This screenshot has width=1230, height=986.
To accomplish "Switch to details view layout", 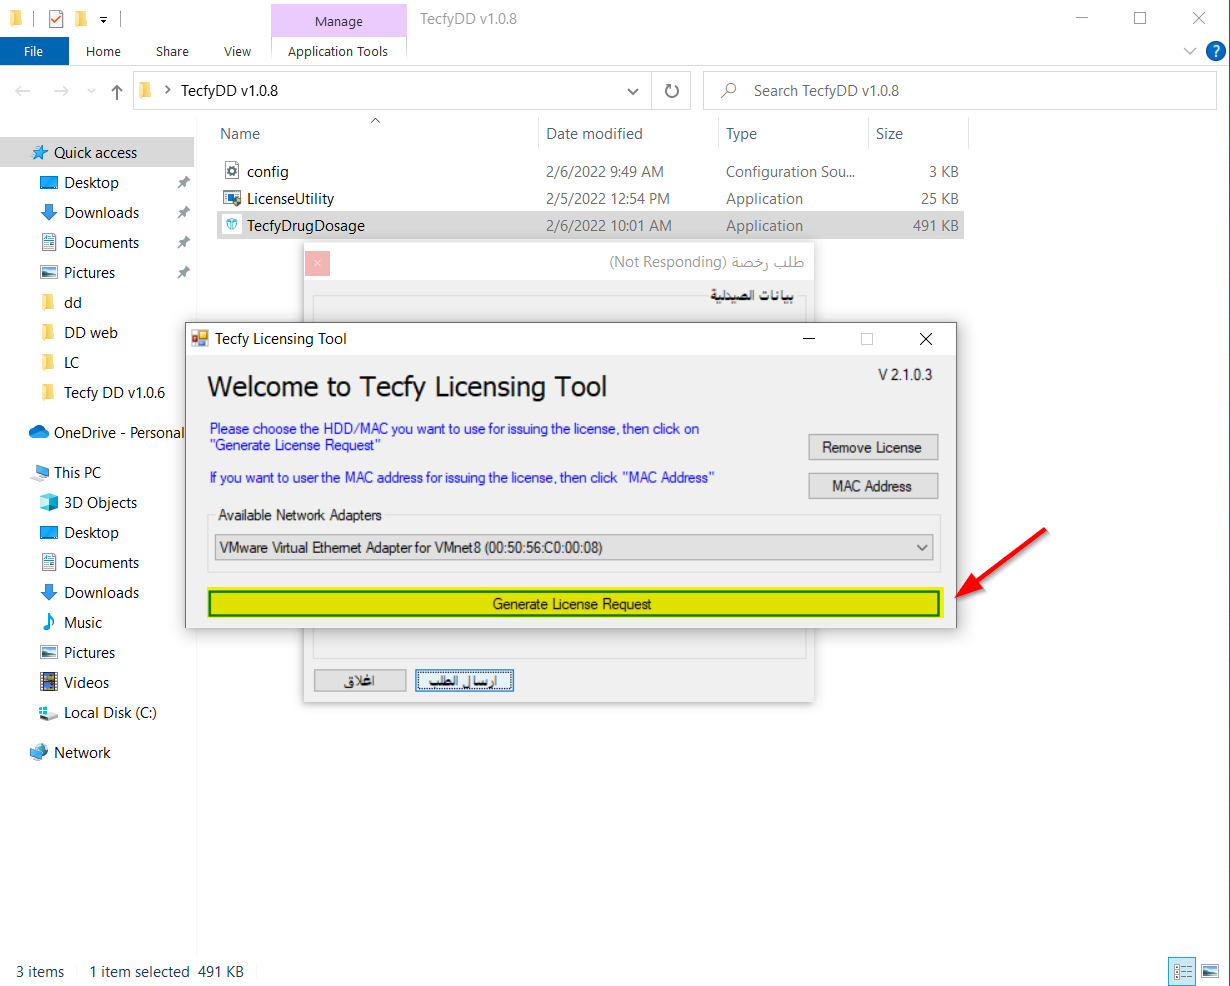I will [1183, 971].
